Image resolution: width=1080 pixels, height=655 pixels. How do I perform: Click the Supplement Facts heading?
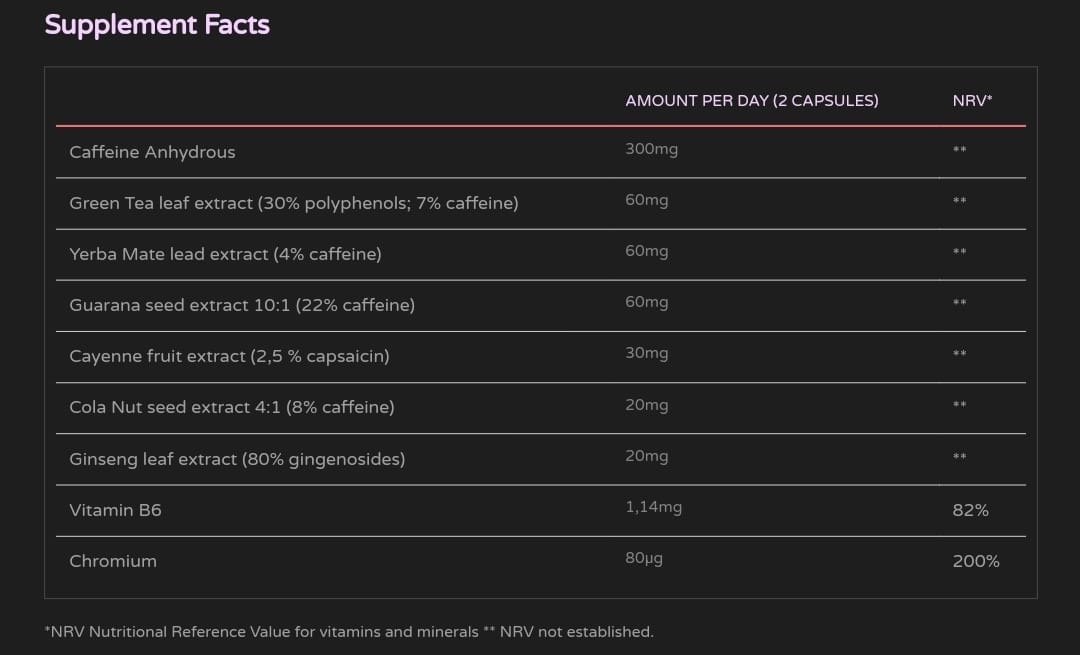pos(157,25)
